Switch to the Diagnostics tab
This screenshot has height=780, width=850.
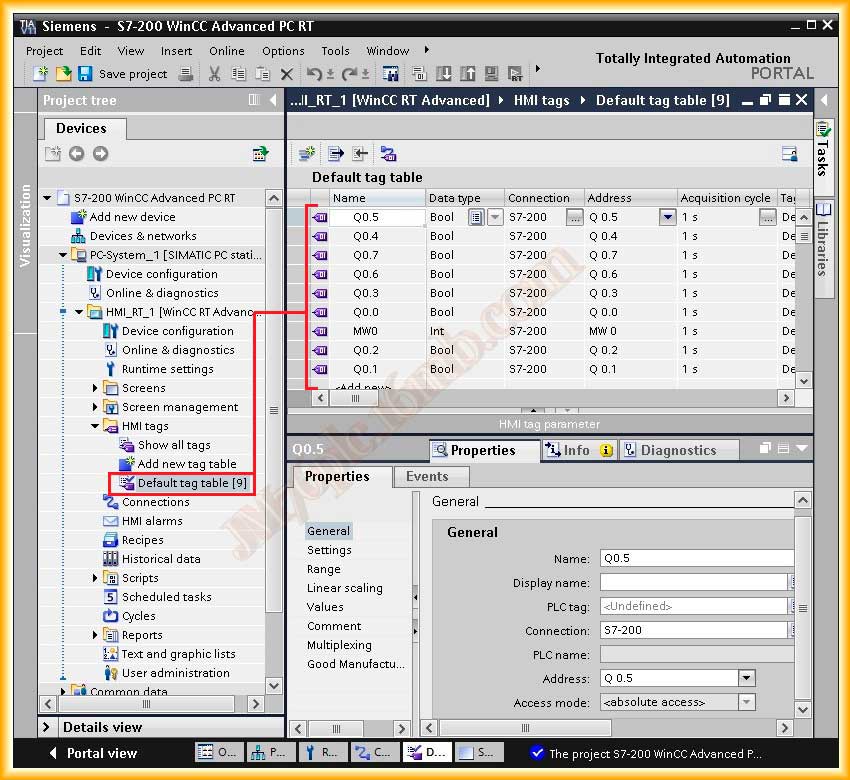678,450
